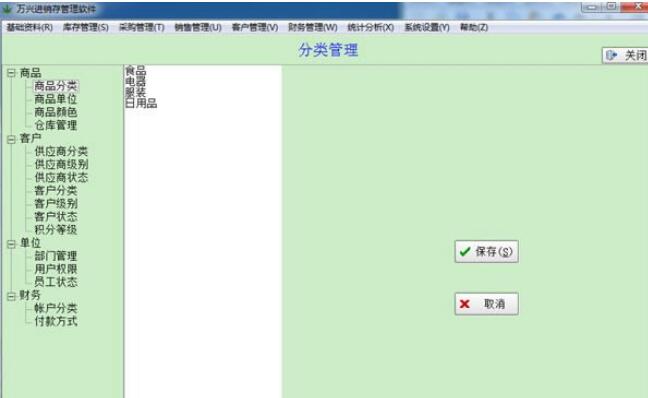
Task: Open the 采购管理(T) menu
Action: tap(142, 27)
